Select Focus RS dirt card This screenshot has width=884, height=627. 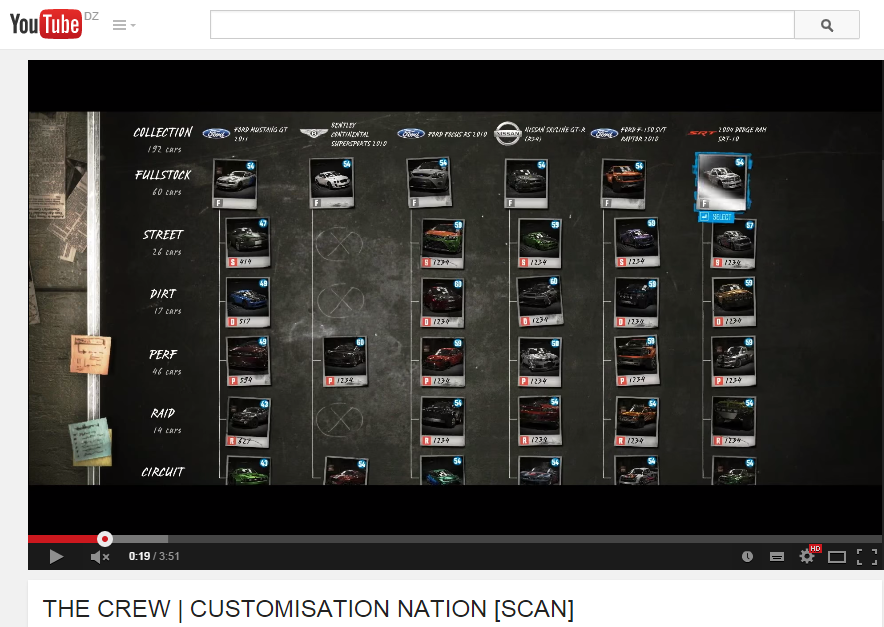pyautogui.click(x=443, y=303)
